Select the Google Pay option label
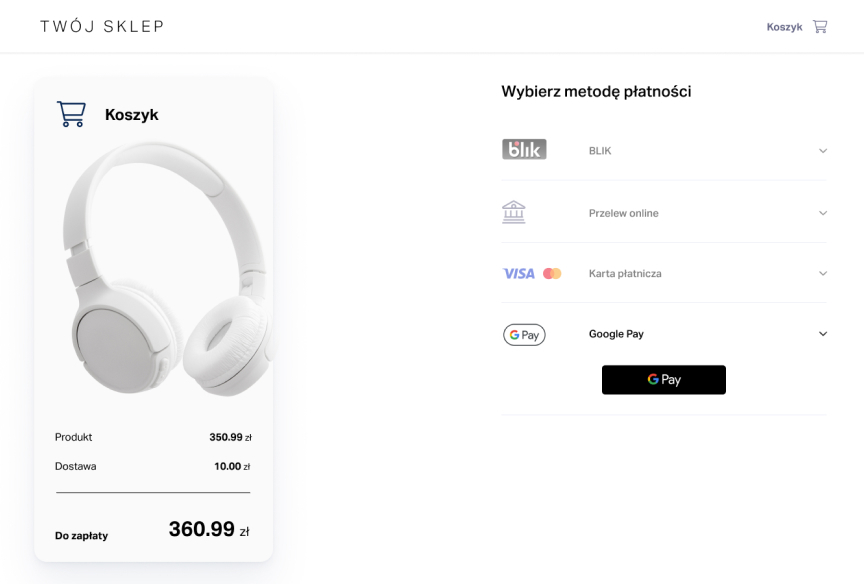 pos(616,334)
